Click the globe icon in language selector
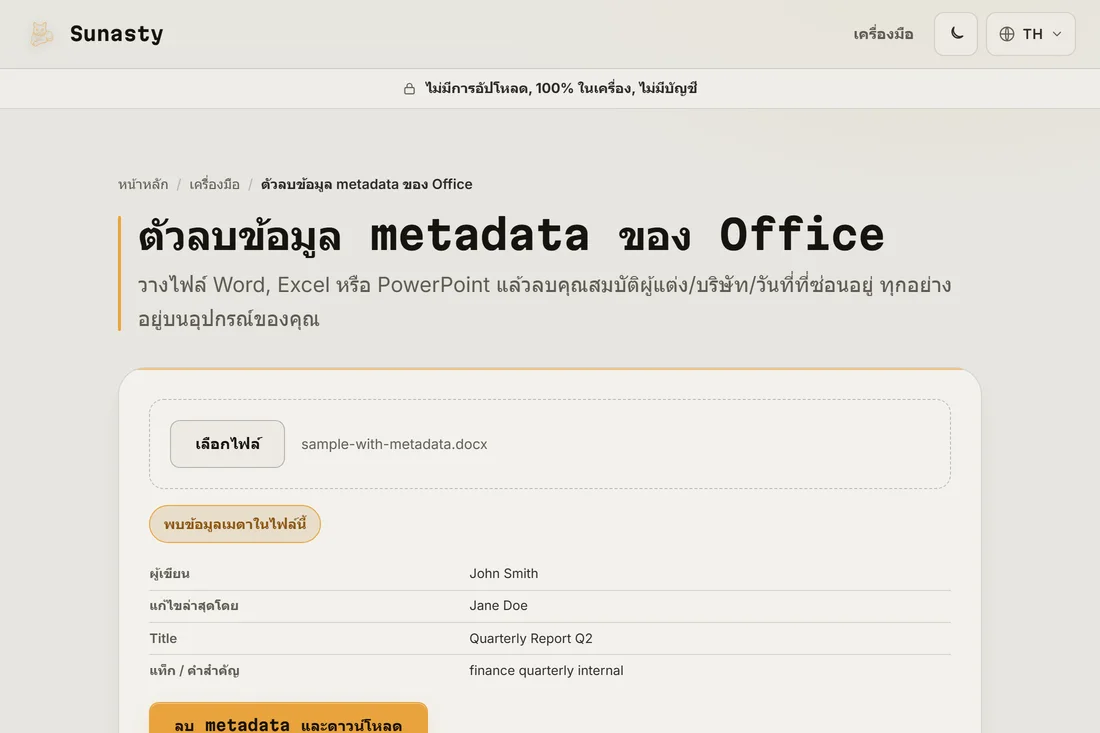 (1007, 34)
